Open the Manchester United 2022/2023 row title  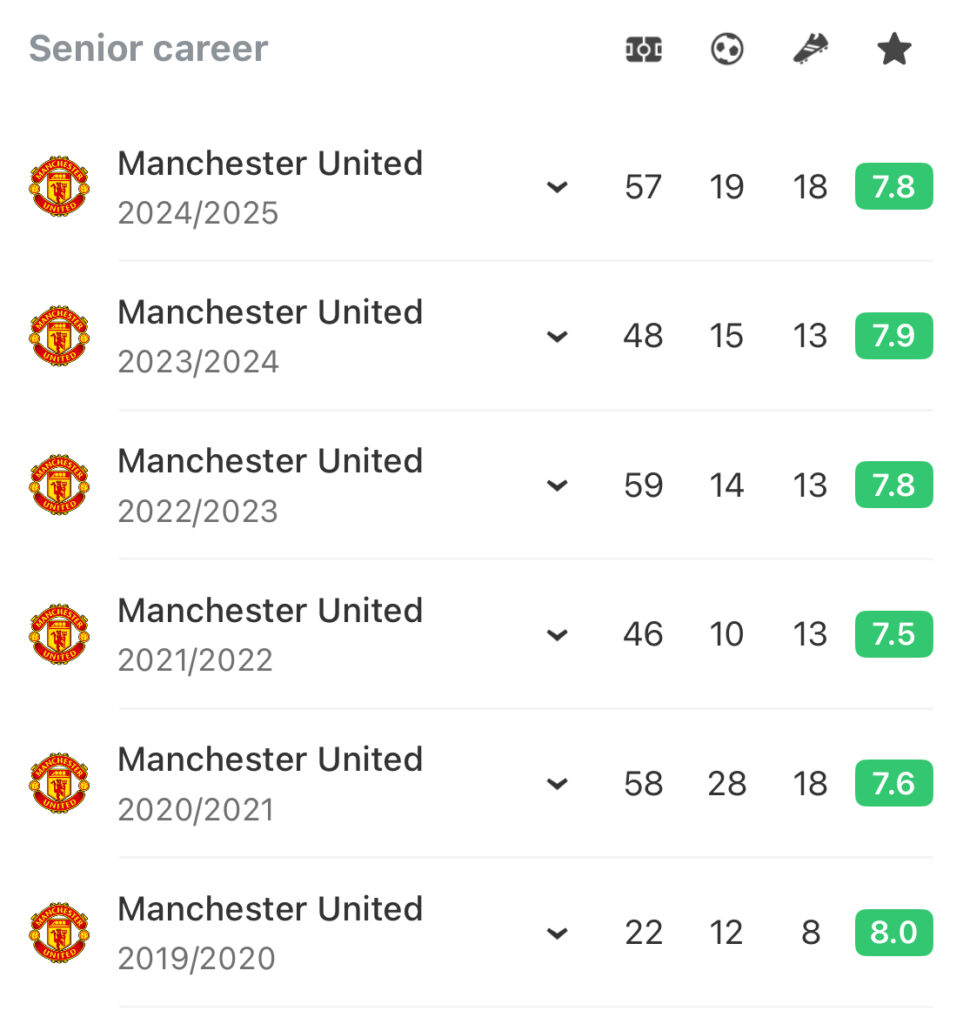pos(270,460)
